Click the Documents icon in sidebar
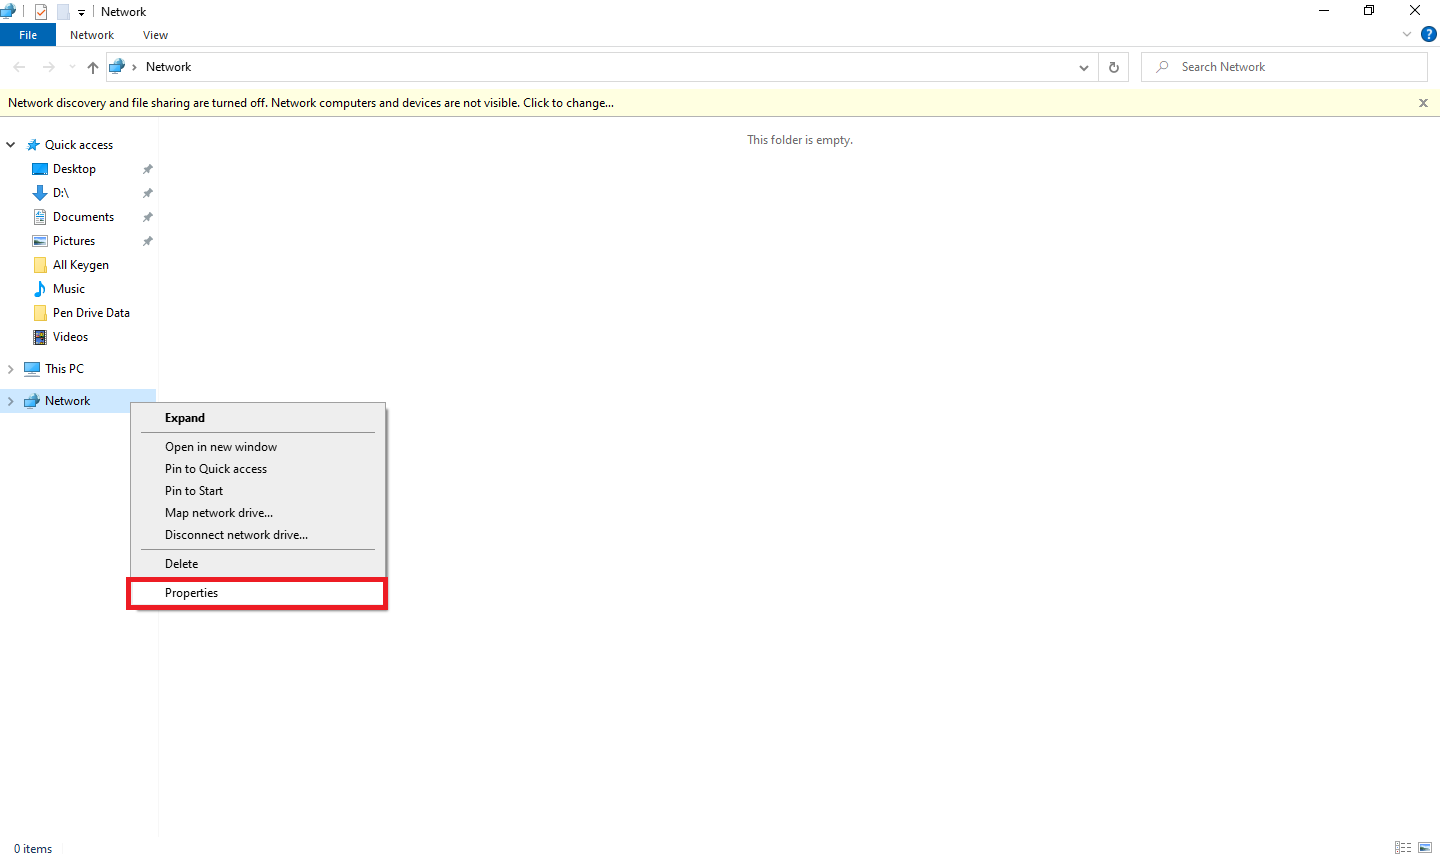The width and height of the screenshot is (1440, 860). pyautogui.click(x=40, y=217)
